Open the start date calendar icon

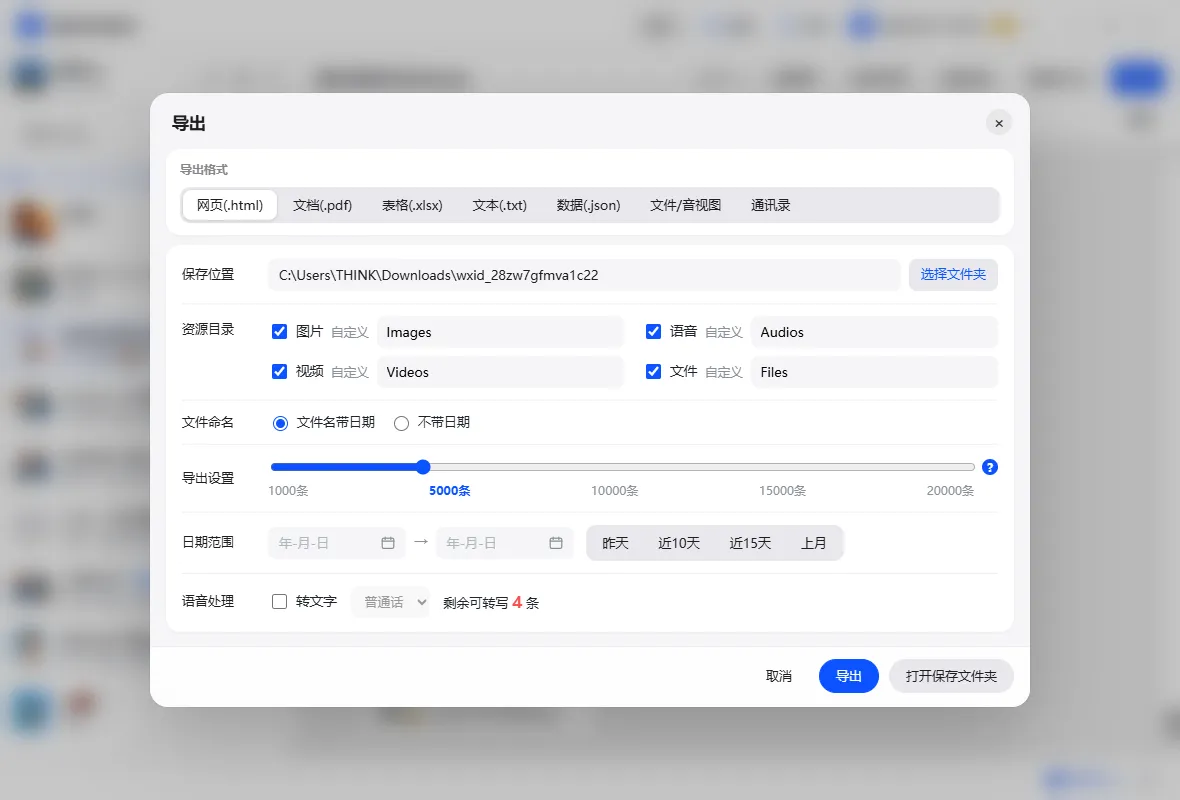[x=388, y=543]
